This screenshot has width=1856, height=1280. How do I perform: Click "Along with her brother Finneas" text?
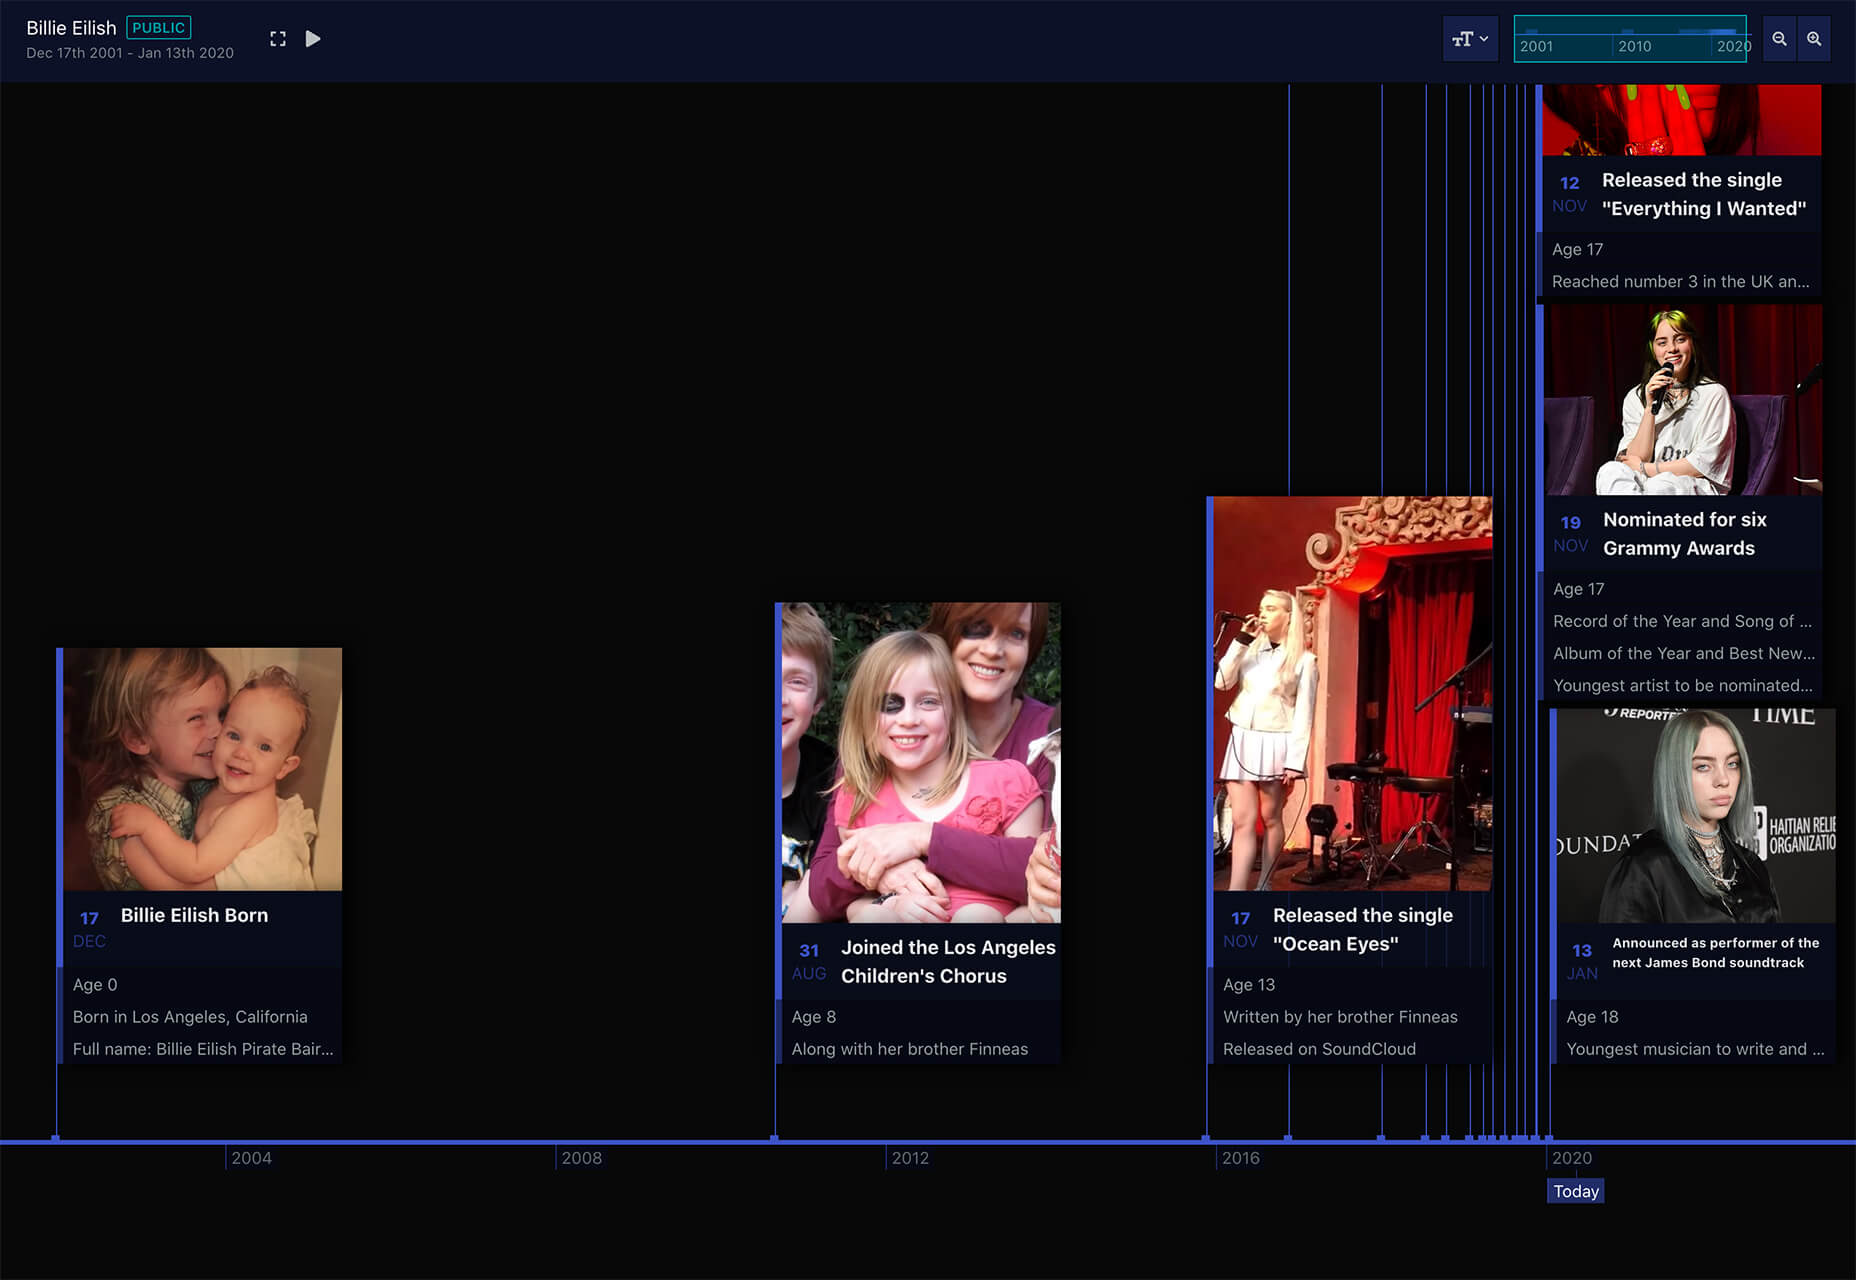tap(909, 1049)
